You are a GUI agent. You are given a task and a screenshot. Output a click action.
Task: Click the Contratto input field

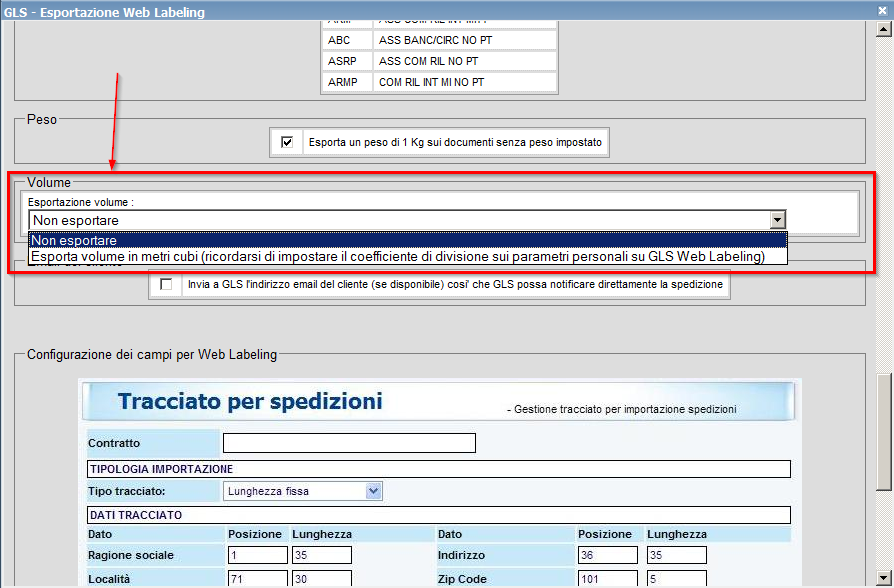(x=349, y=443)
